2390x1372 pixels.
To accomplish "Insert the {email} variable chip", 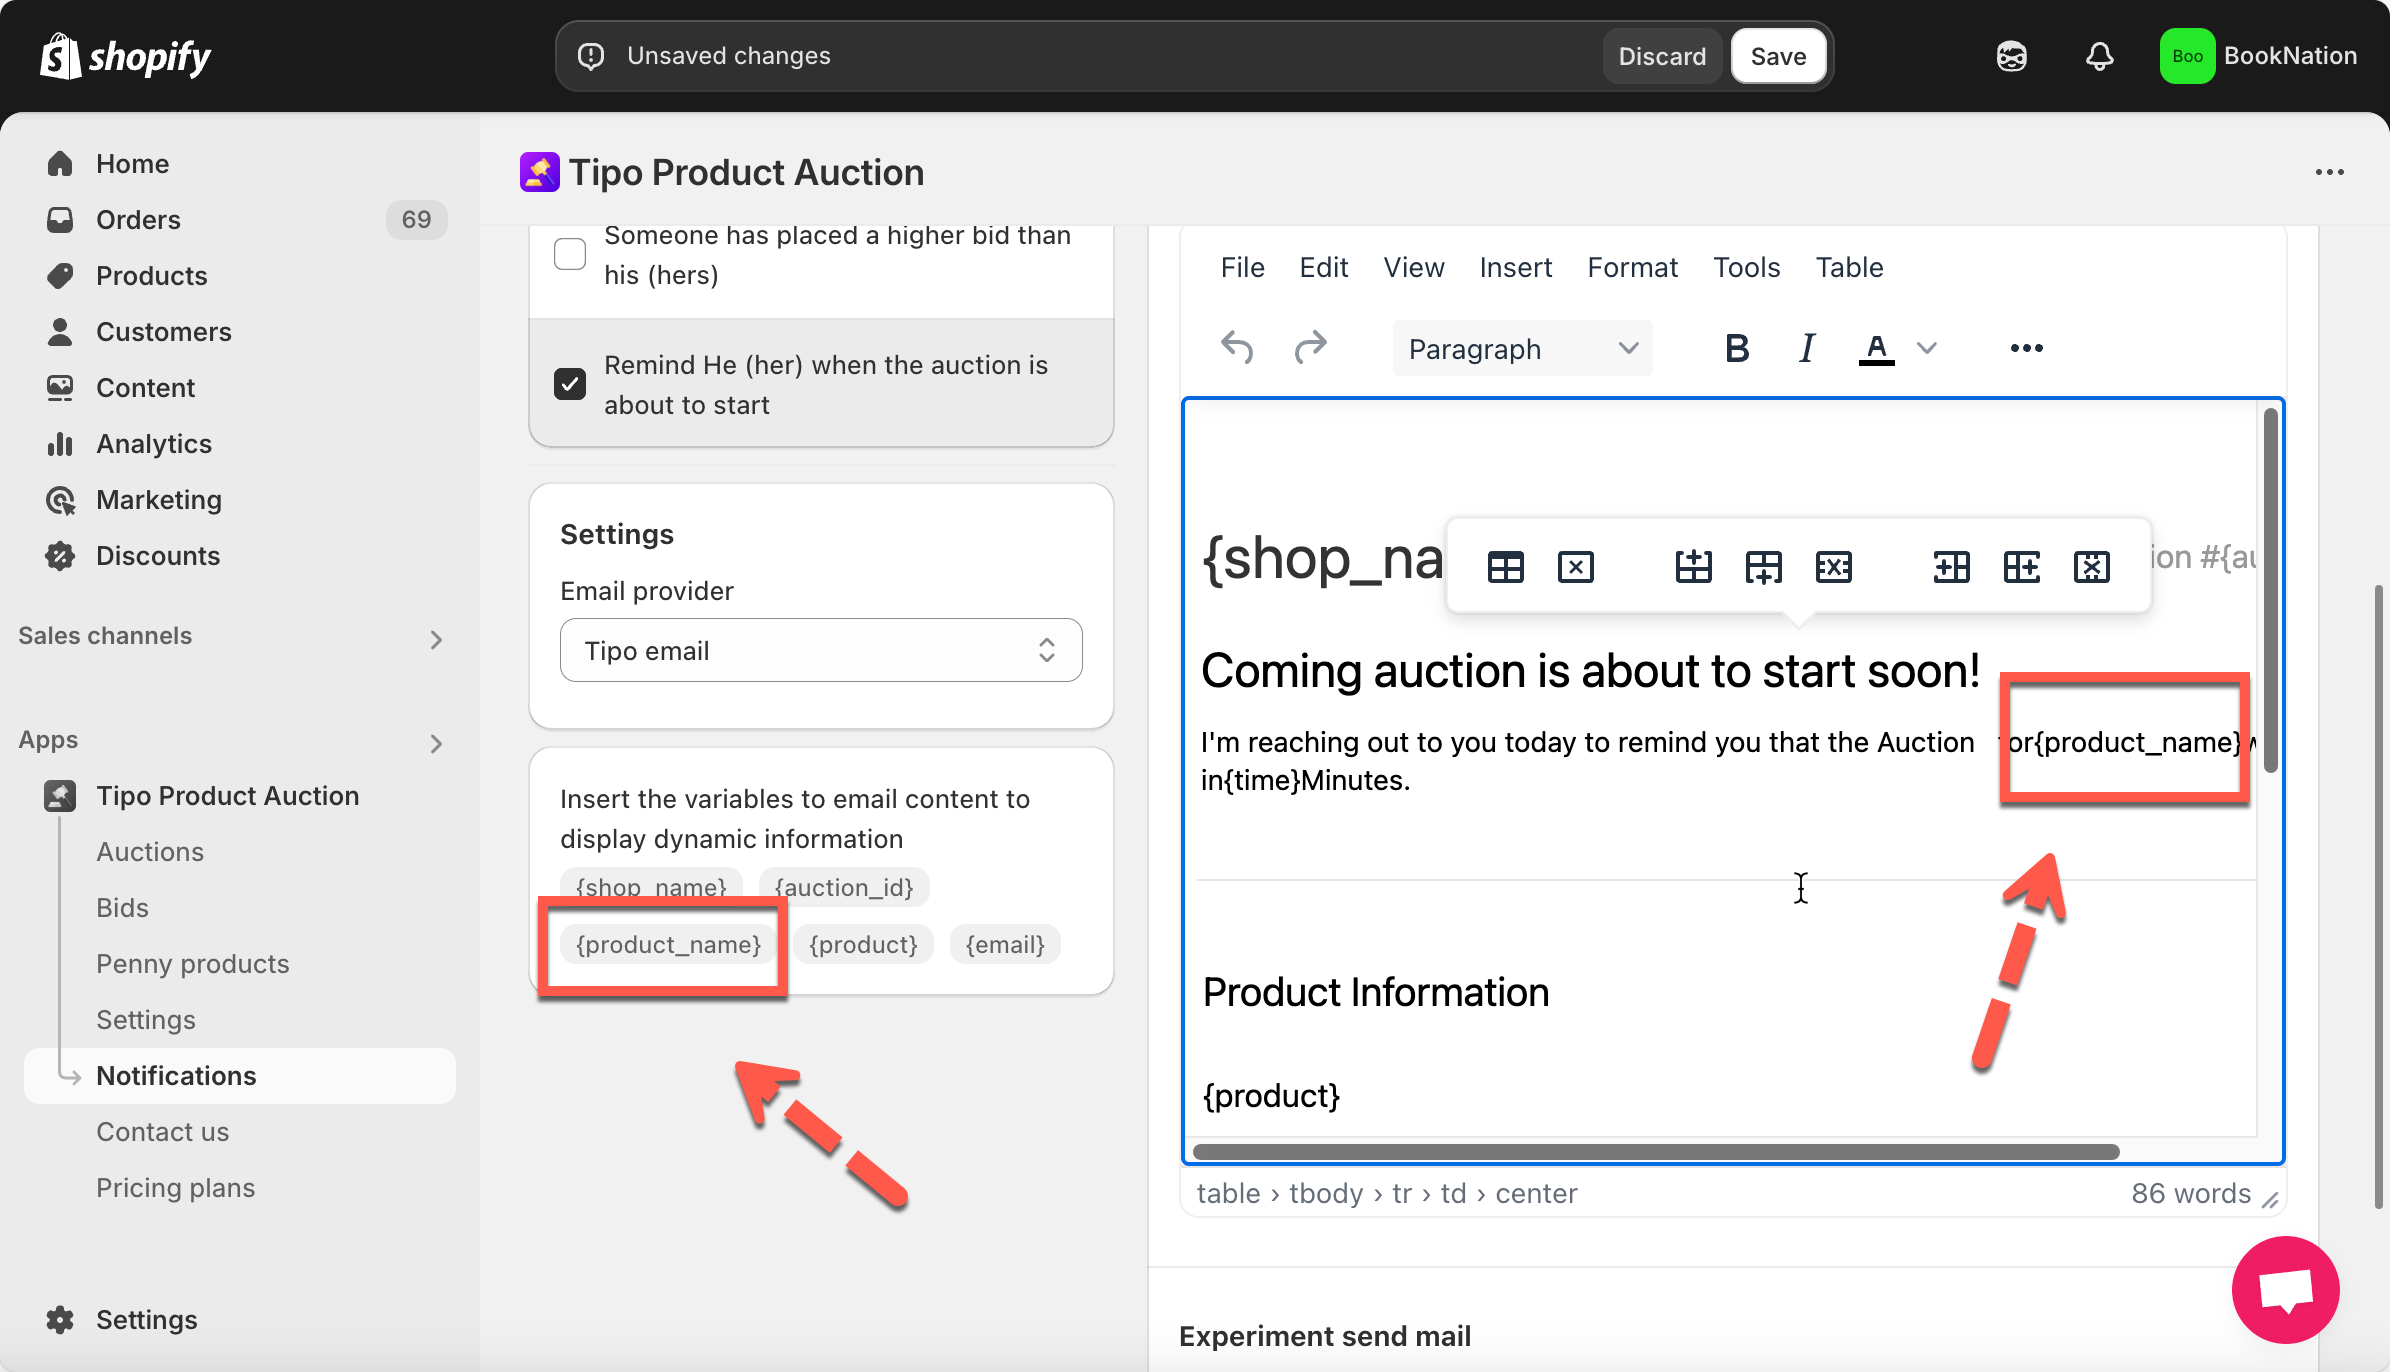I will click(x=1004, y=944).
